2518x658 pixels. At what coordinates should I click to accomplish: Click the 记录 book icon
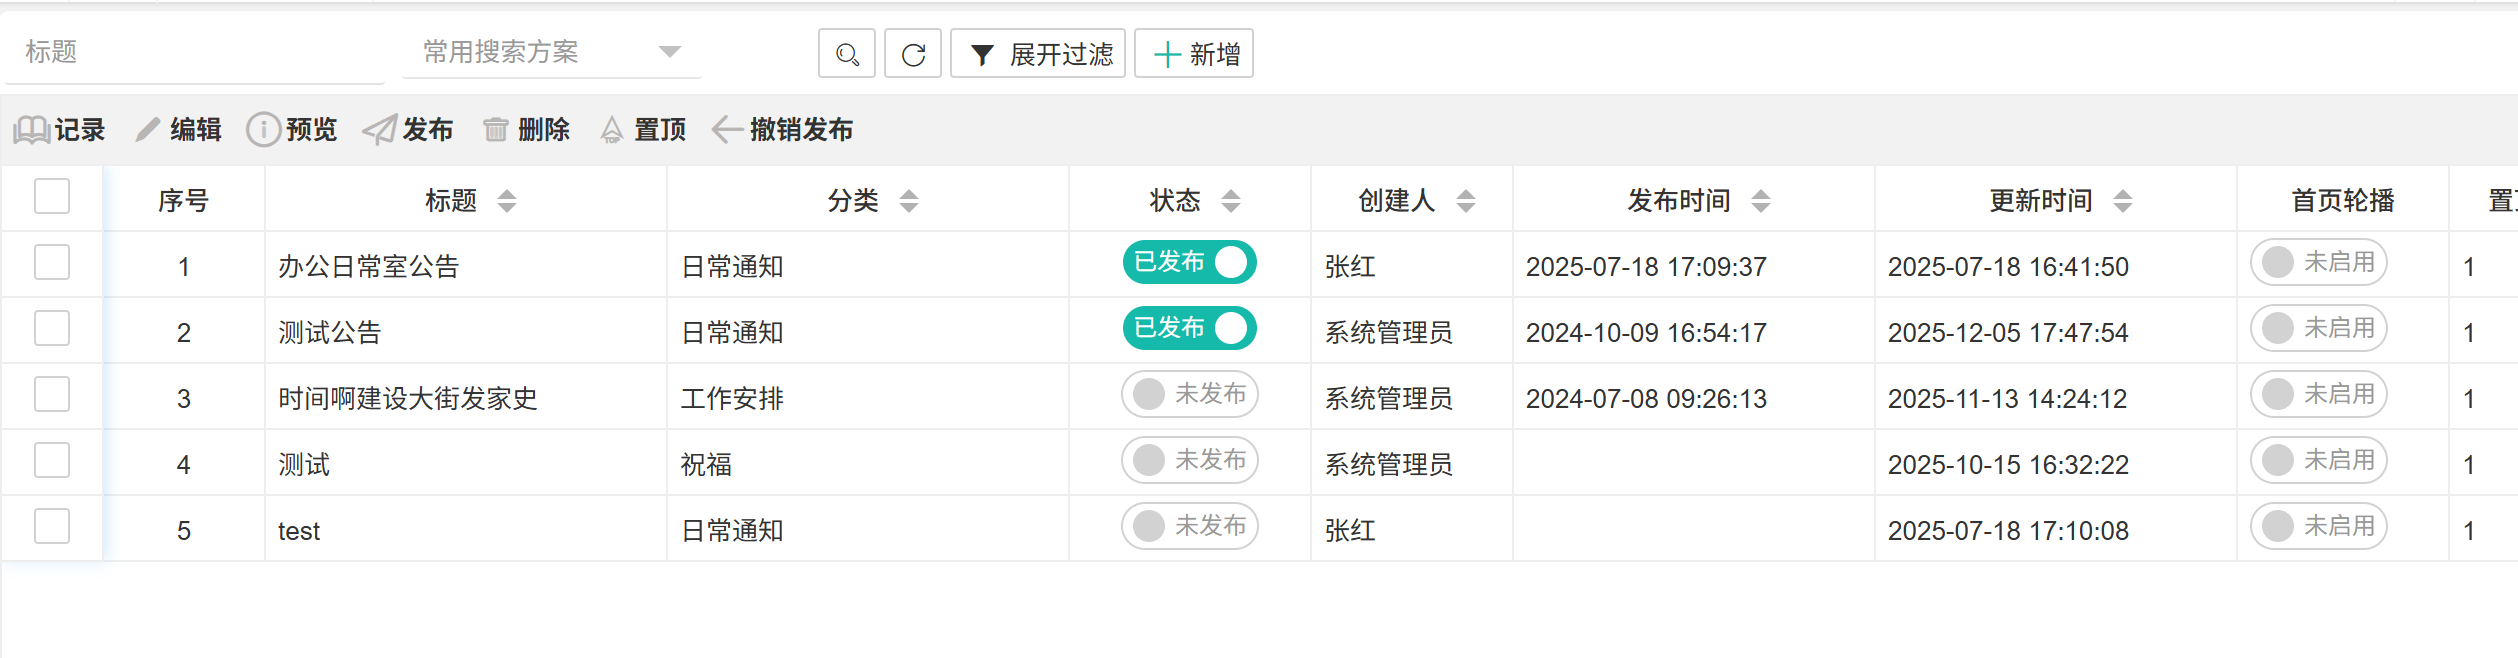pyautogui.click(x=31, y=130)
